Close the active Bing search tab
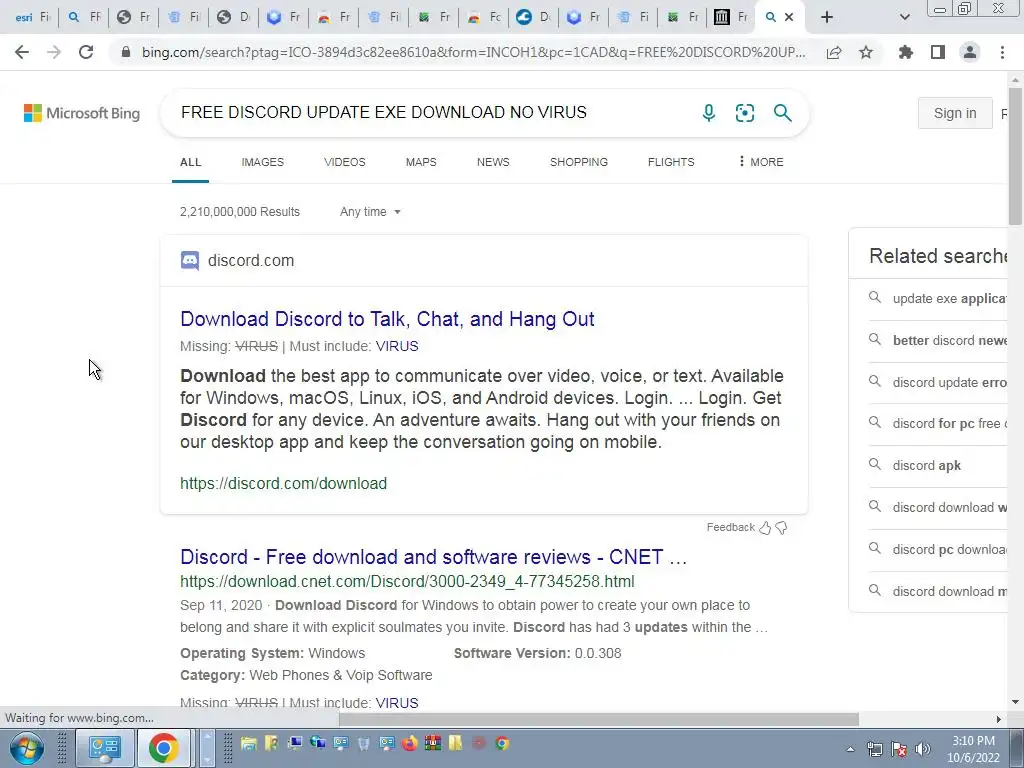This screenshot has height=768, width=1024. point(789,17)
